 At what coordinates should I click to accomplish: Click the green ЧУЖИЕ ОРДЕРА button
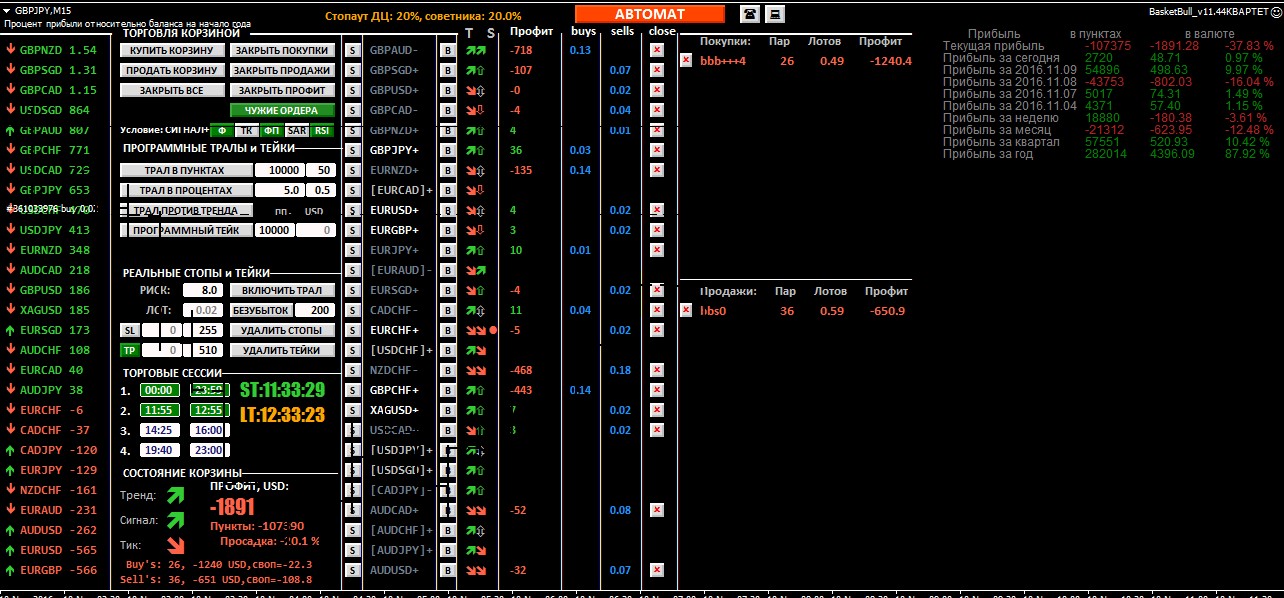click(281, 110)
